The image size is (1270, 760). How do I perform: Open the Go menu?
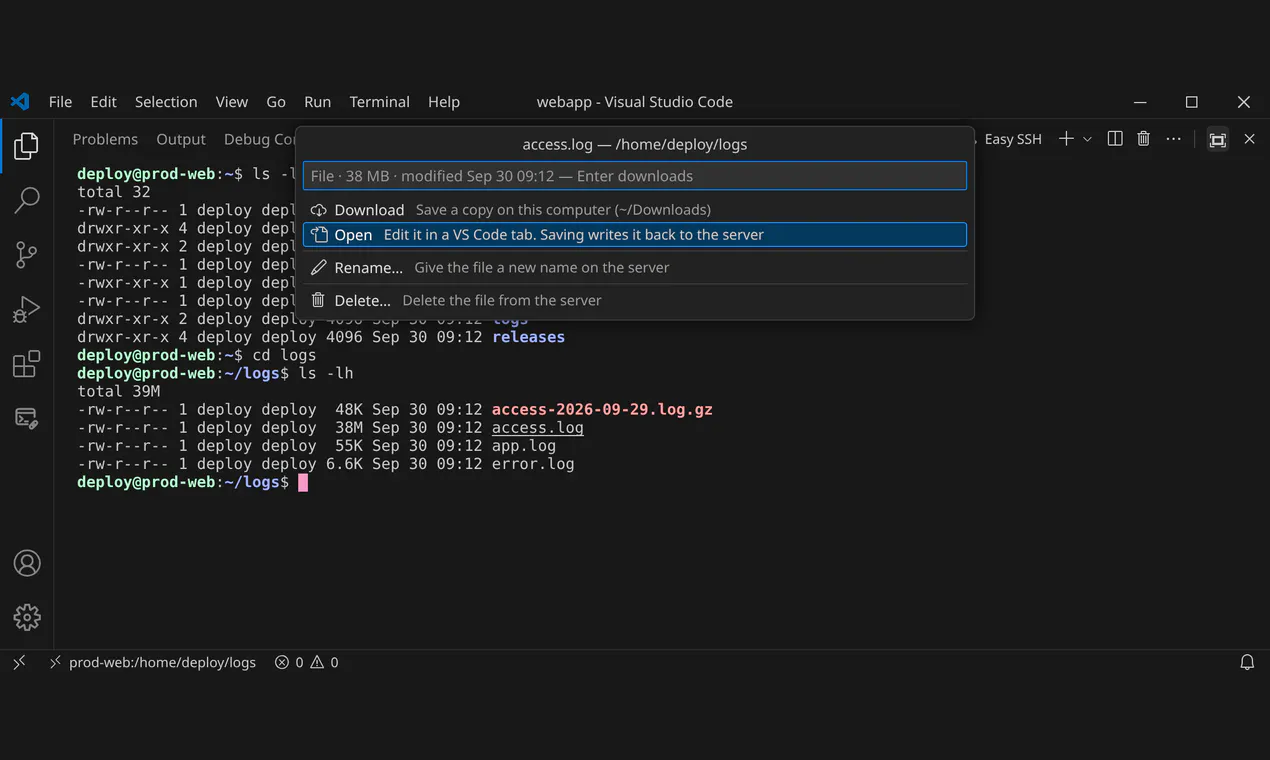(276, 102)
